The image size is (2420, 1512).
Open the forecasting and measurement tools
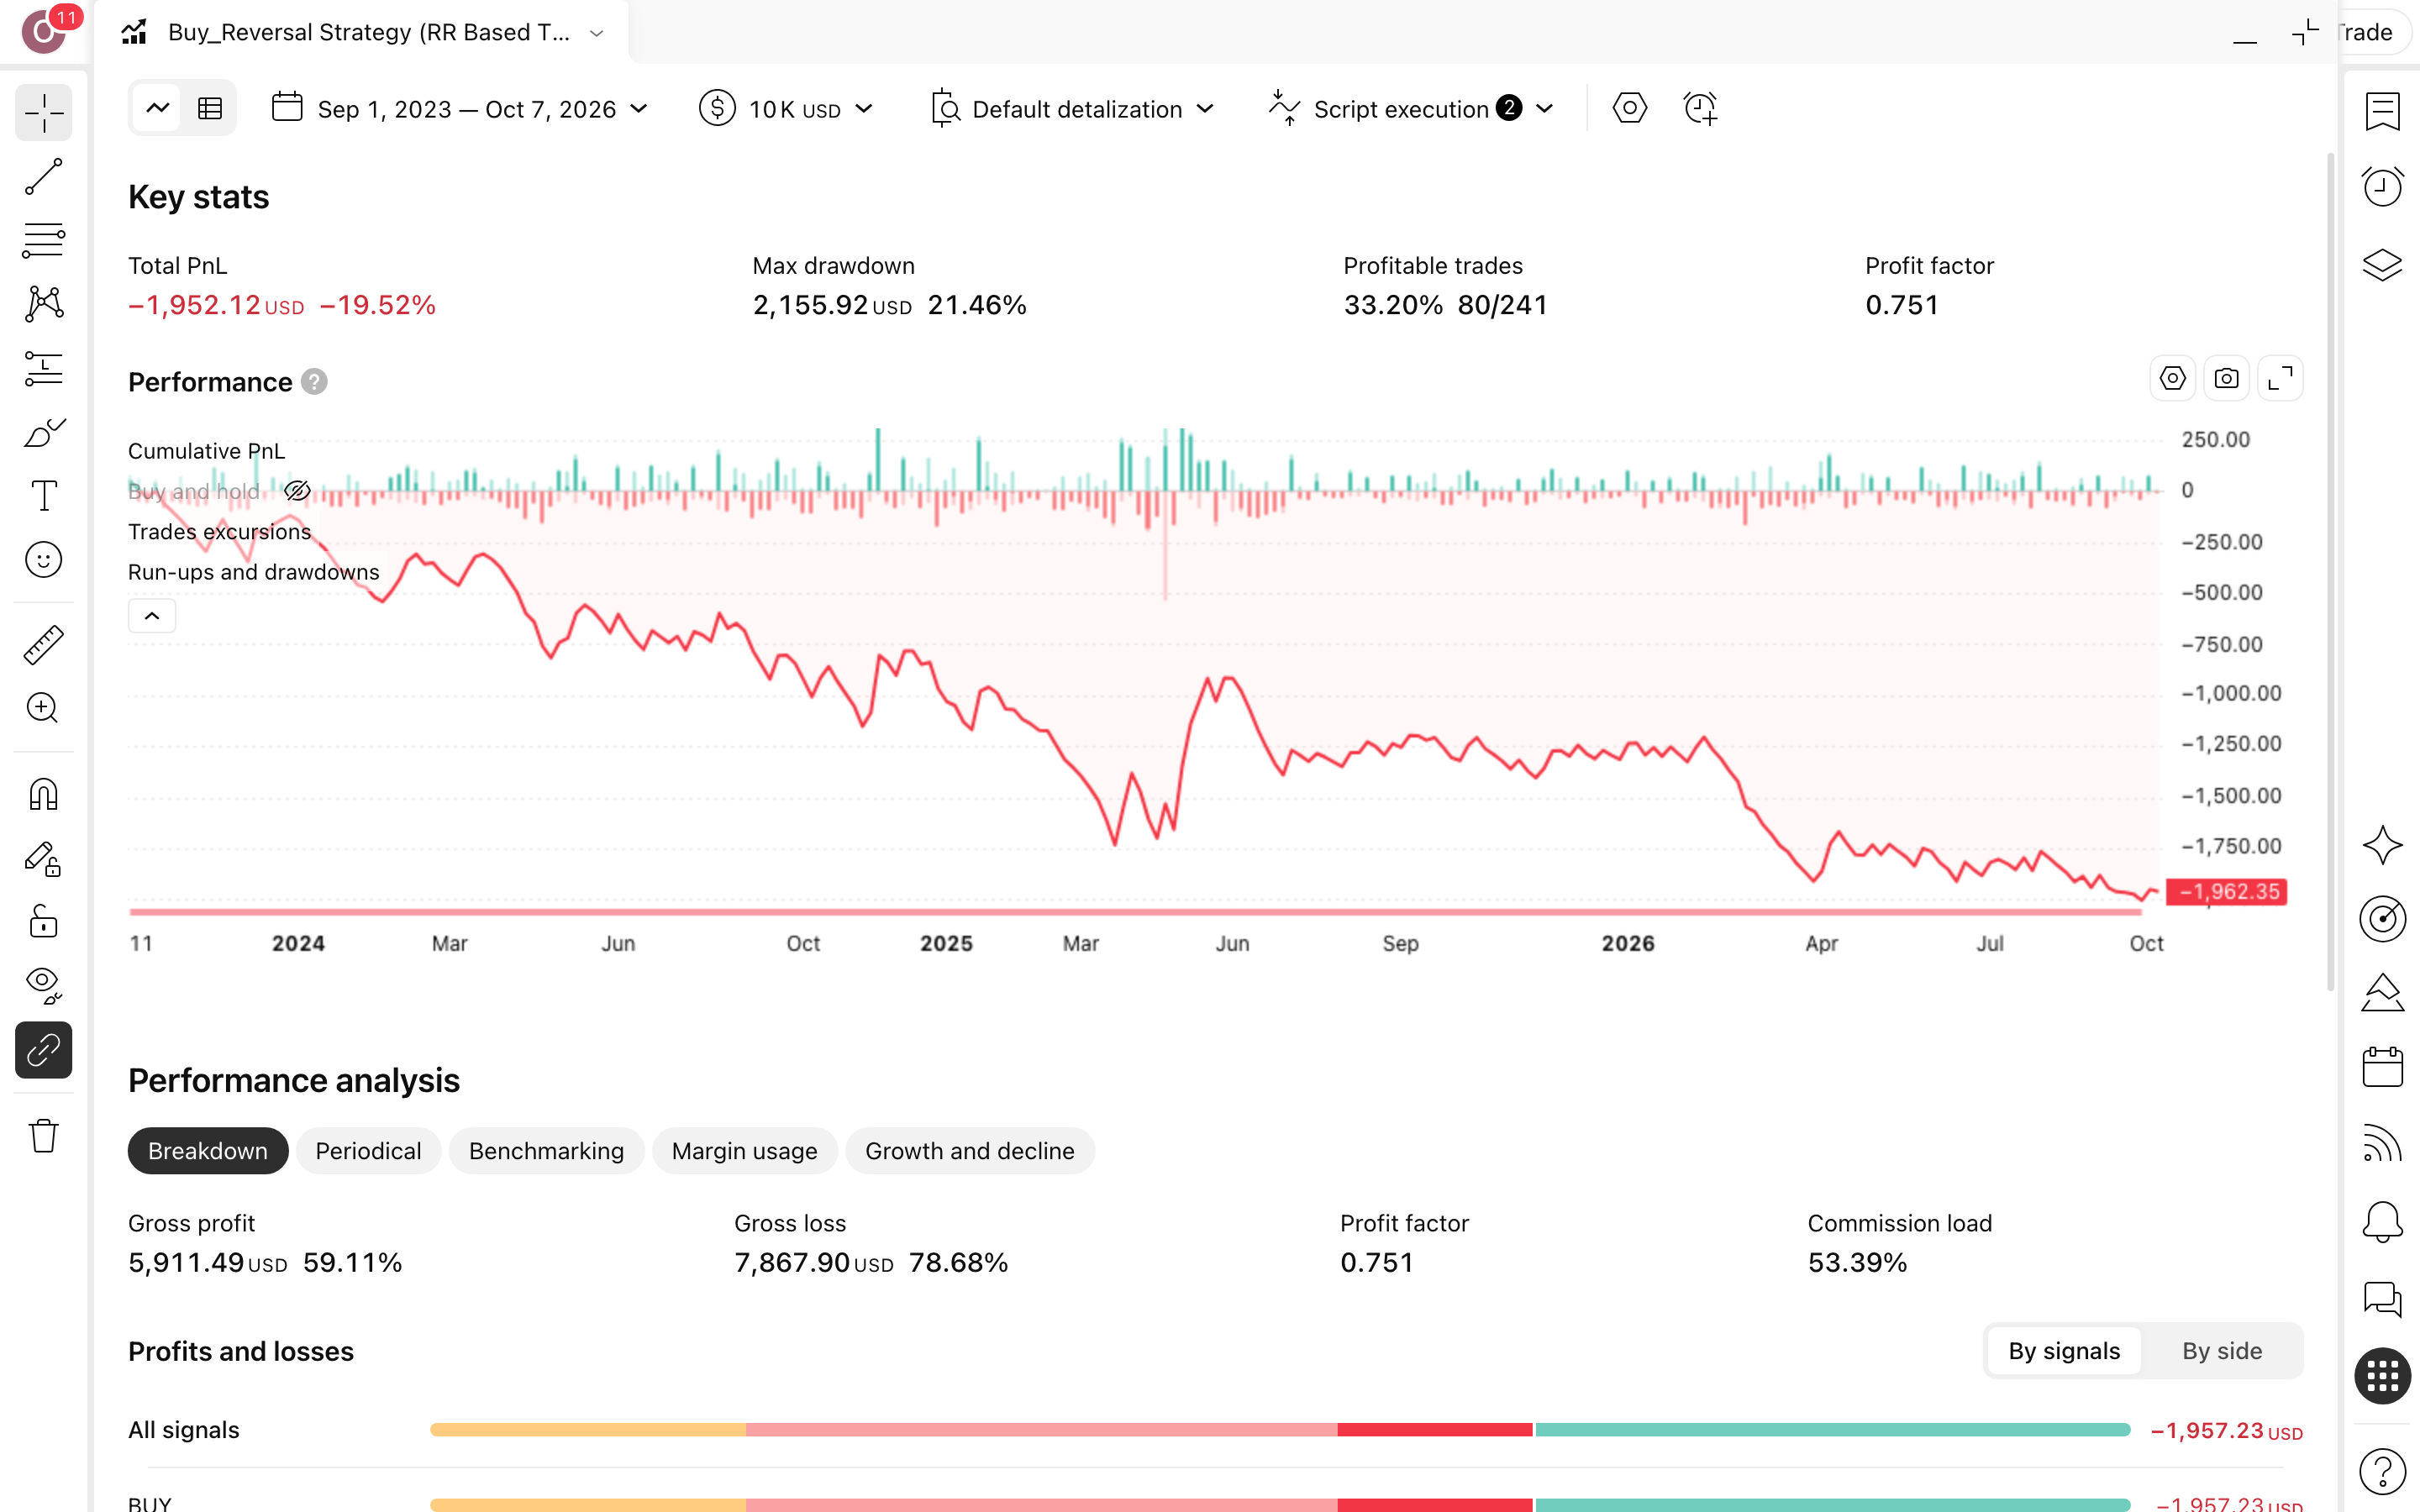(44, 369)
